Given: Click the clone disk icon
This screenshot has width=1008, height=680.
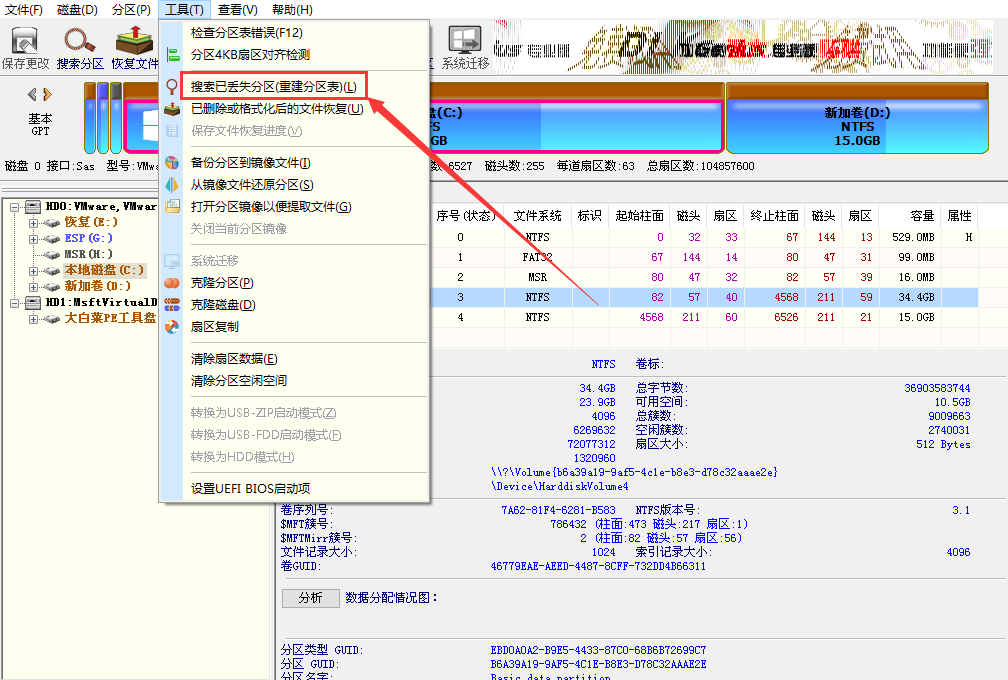Looking at the screenshot, I should (x=172, y=305).
